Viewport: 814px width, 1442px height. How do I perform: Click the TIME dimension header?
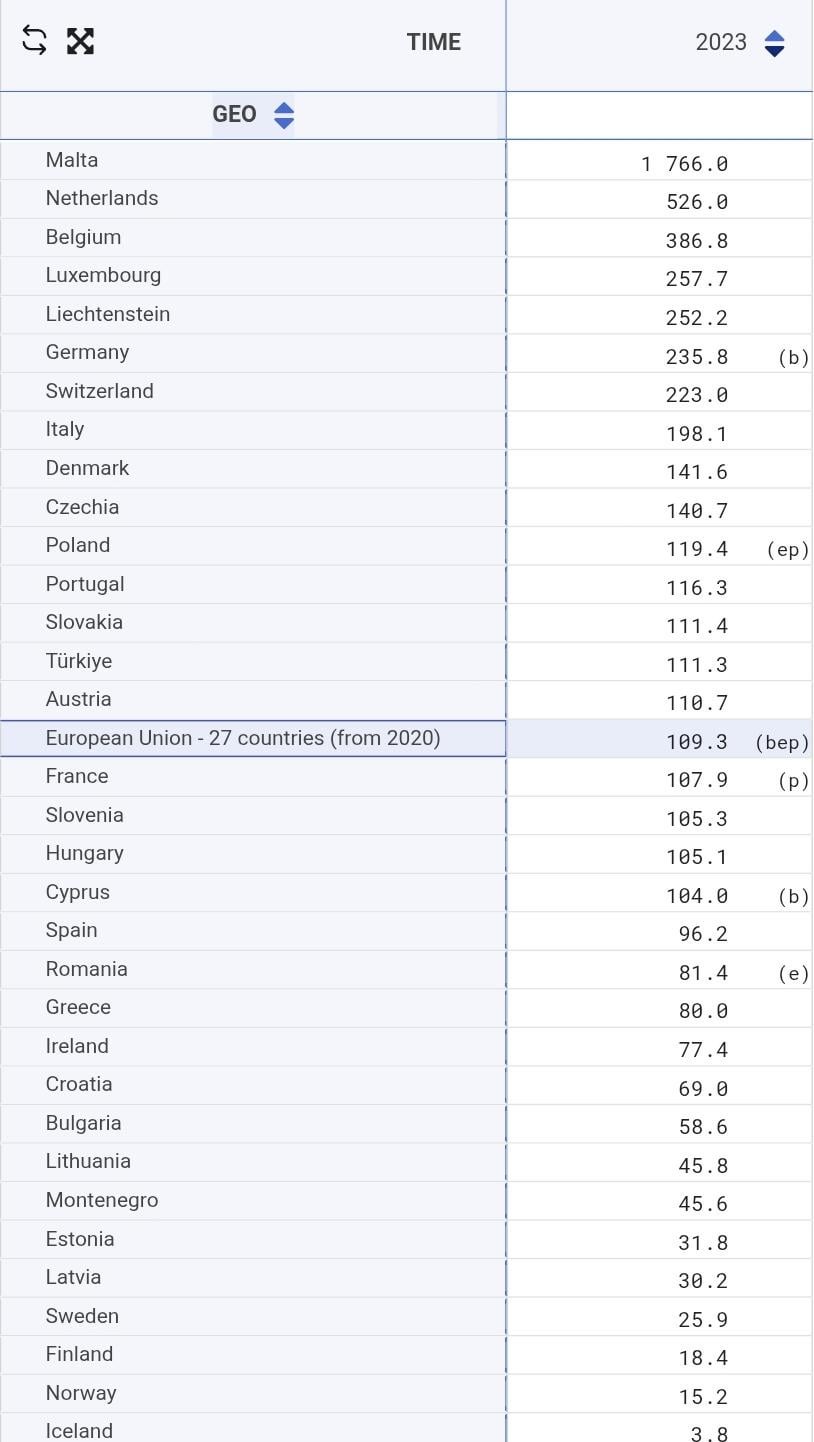[x=433, y=42]
